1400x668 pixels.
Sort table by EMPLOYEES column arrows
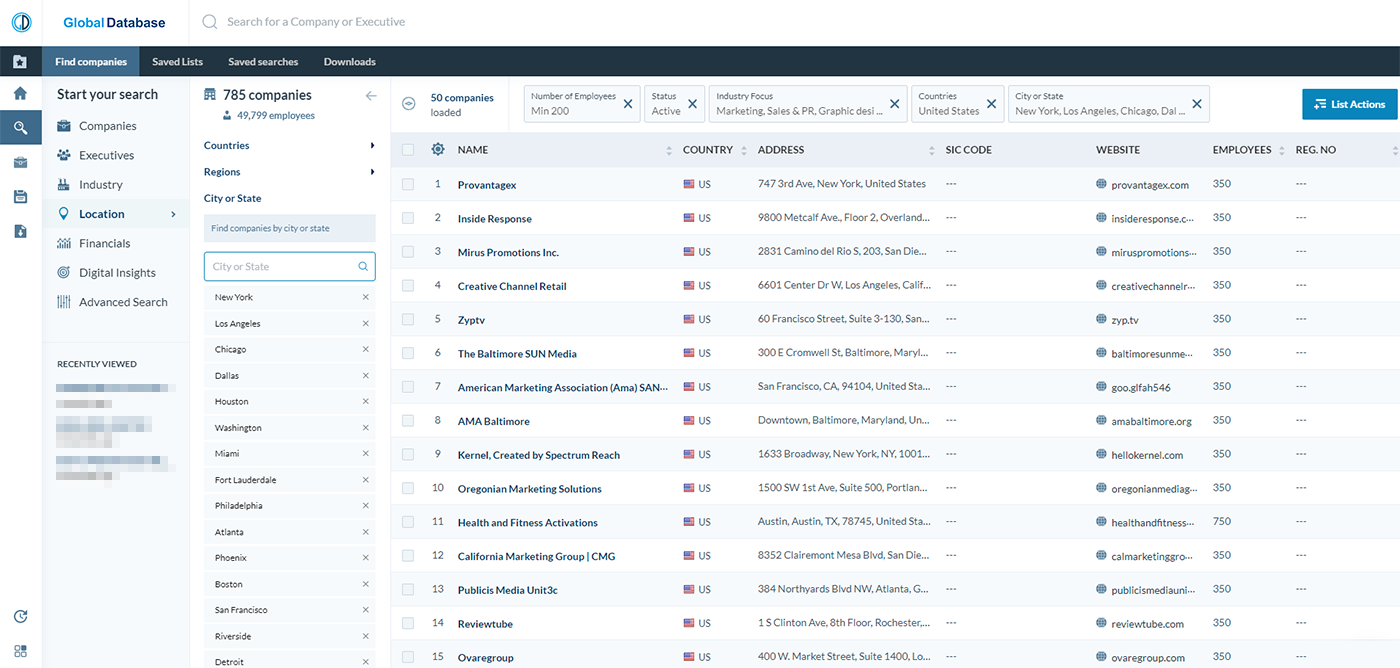(1282, 150)
